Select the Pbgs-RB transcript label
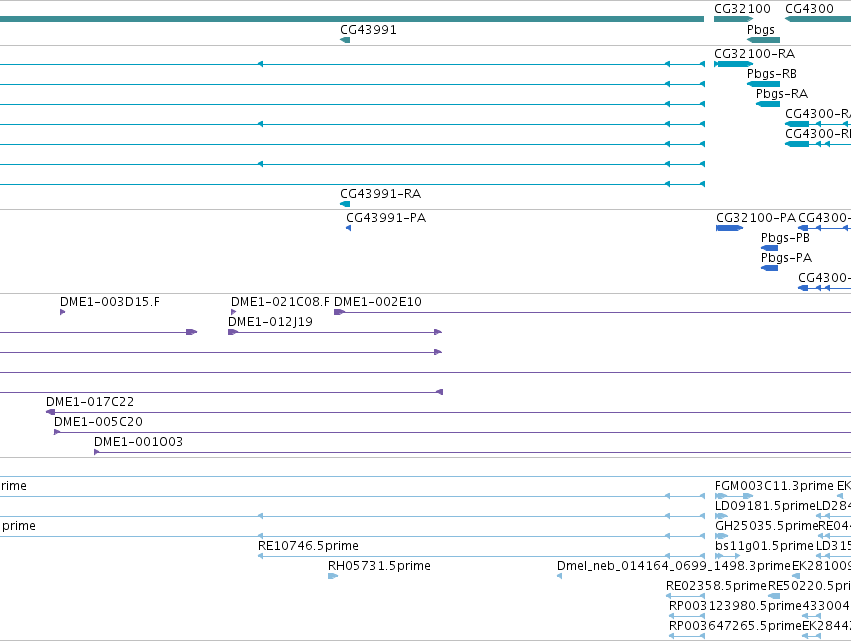851x641 pixels. 772,74
